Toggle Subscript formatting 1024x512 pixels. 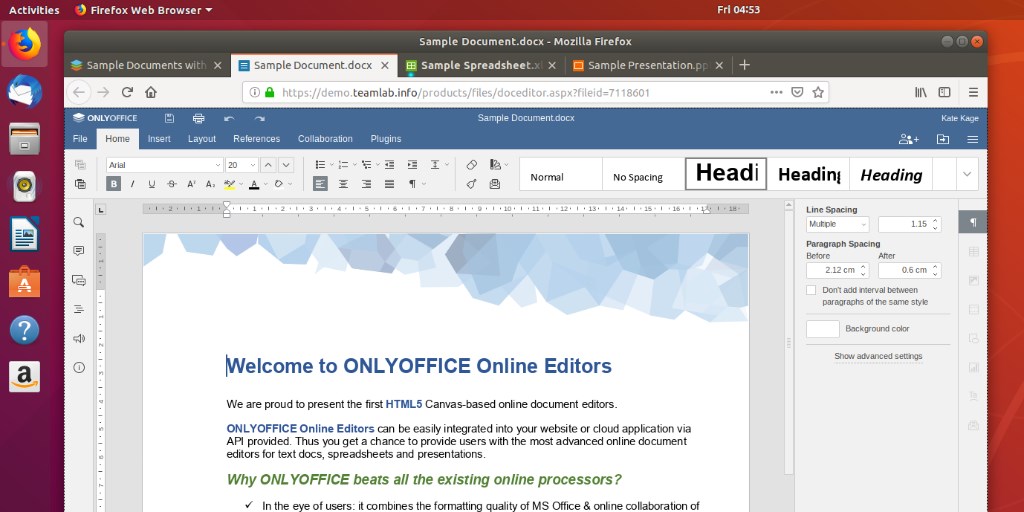[210, 184]
